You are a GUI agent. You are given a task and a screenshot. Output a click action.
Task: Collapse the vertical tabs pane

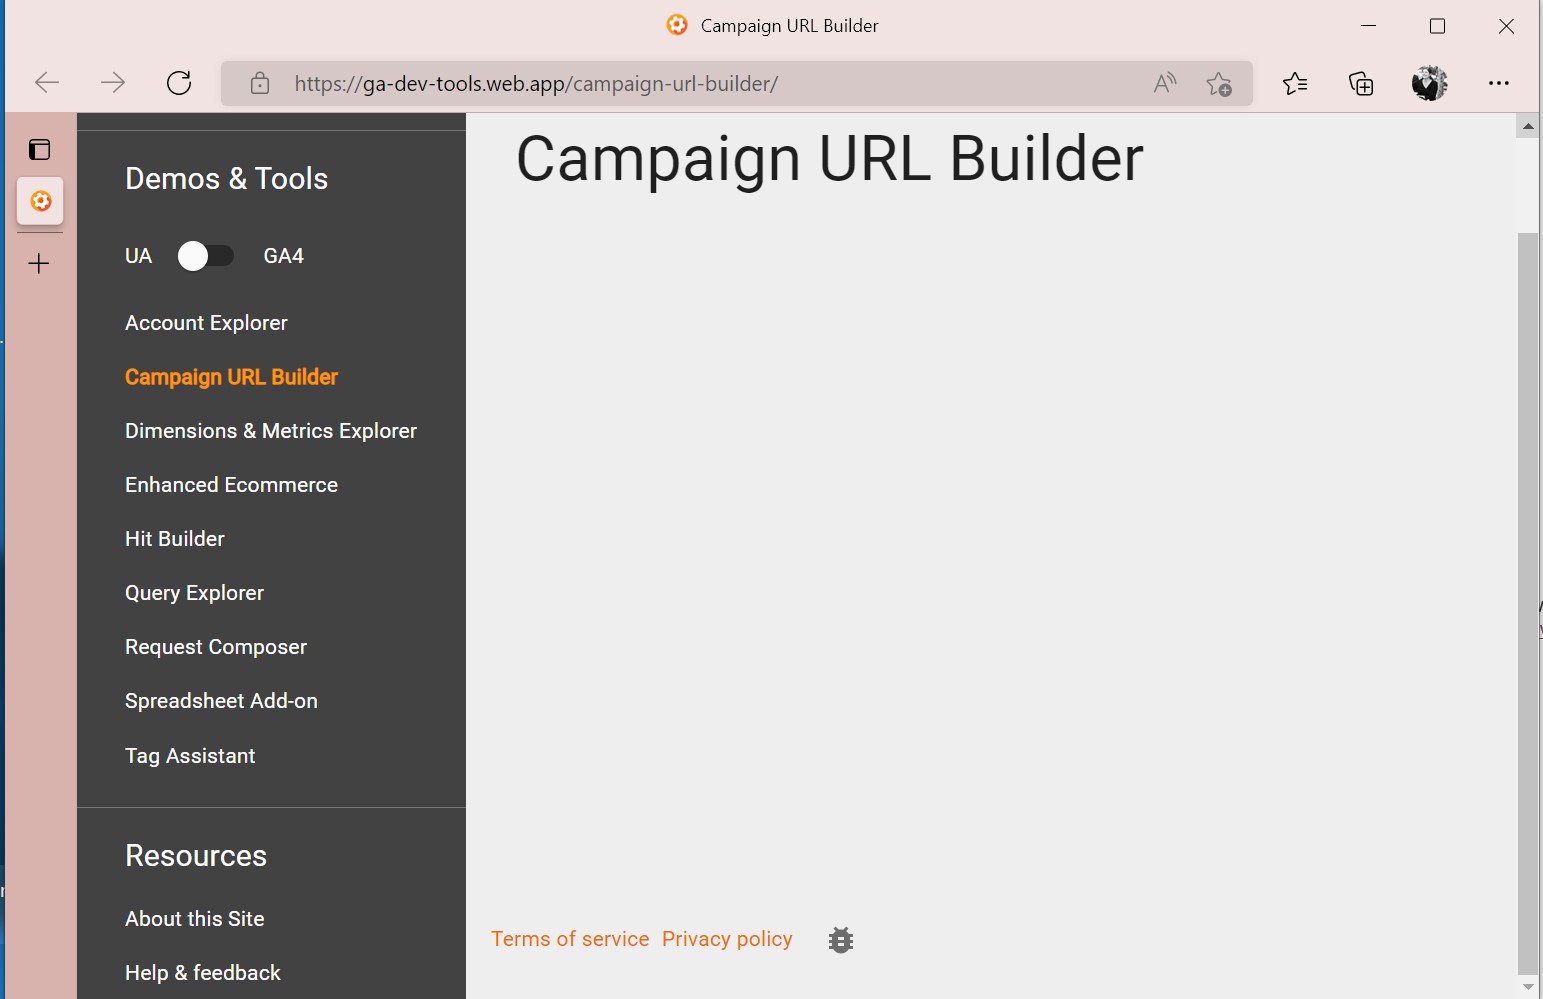click(40, 148)
